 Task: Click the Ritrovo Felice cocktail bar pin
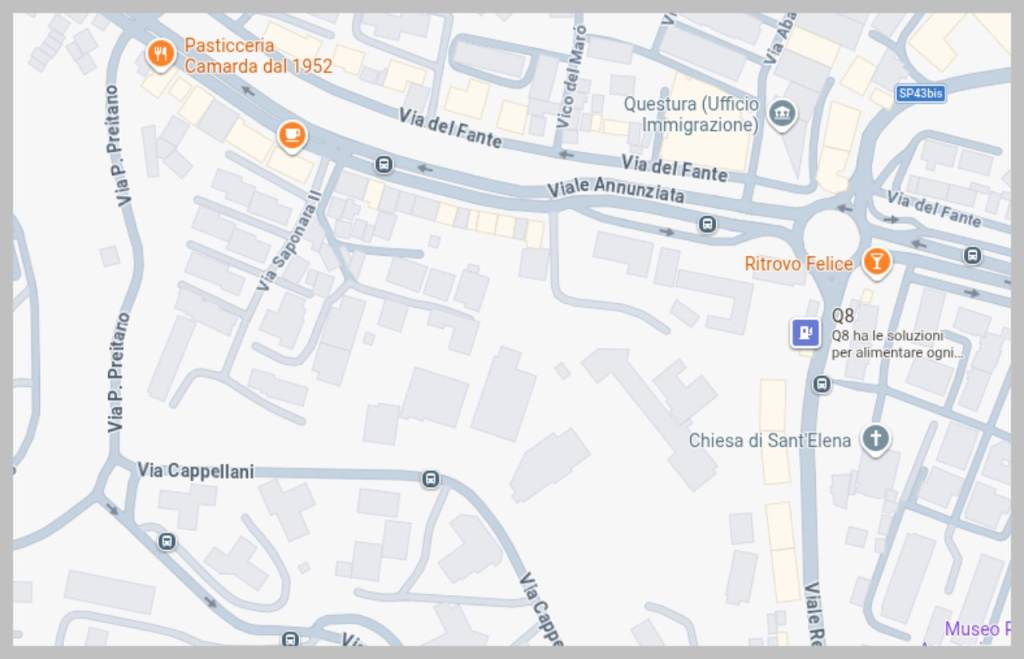tap(876, 263)
